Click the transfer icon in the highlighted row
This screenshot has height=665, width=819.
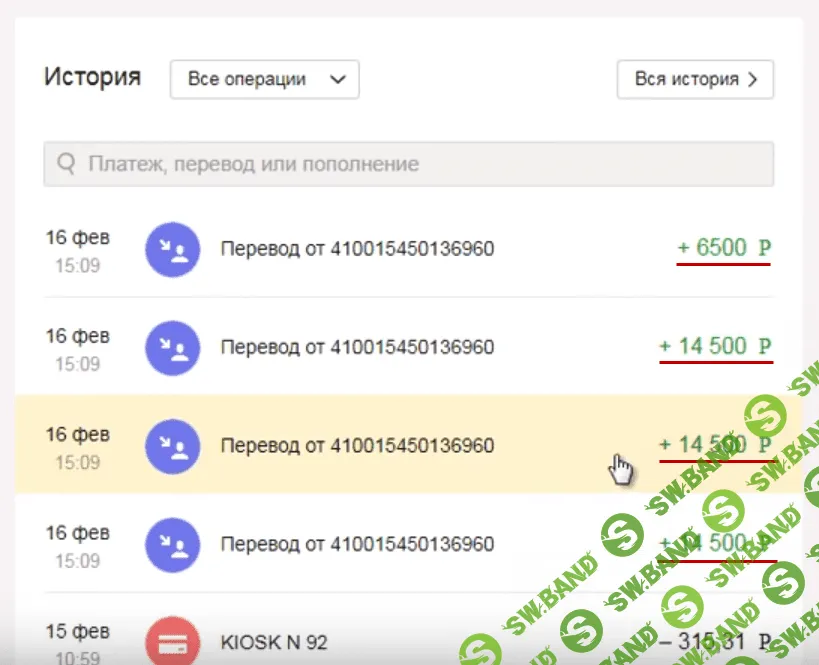pyautogui.click(x=172, y=445)
